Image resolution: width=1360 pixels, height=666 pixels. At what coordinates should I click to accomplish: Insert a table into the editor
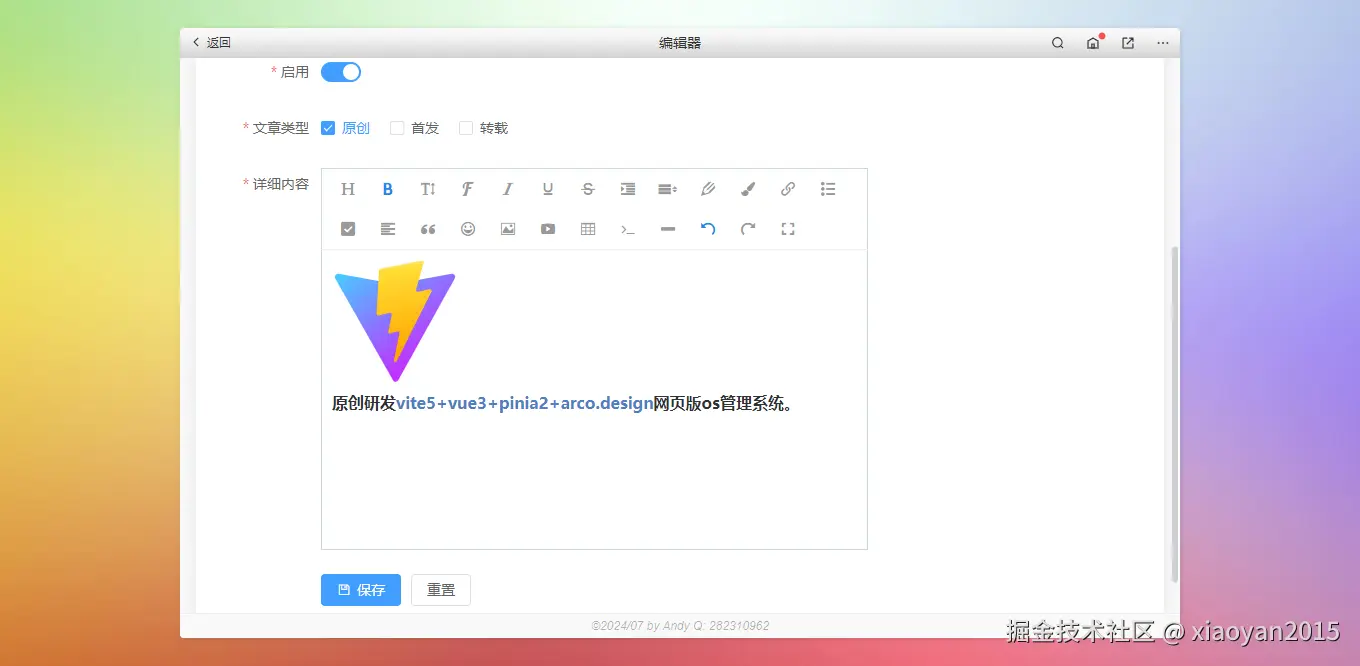[587, 229]
